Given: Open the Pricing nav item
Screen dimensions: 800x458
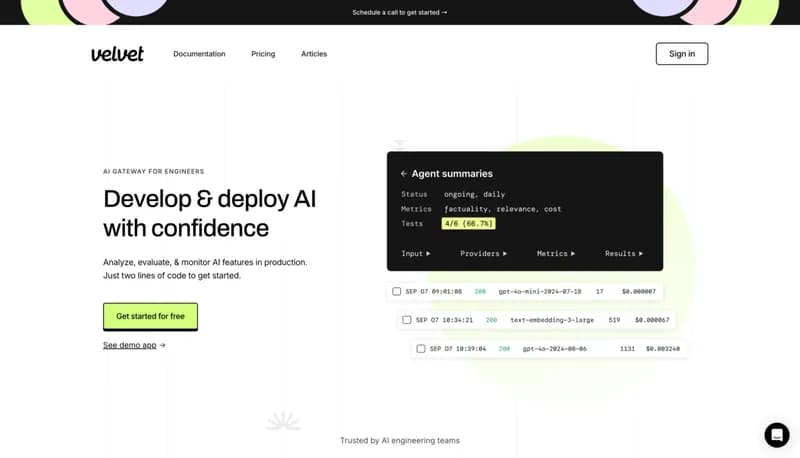Looking at the screenshot, I should pos(263,54).
